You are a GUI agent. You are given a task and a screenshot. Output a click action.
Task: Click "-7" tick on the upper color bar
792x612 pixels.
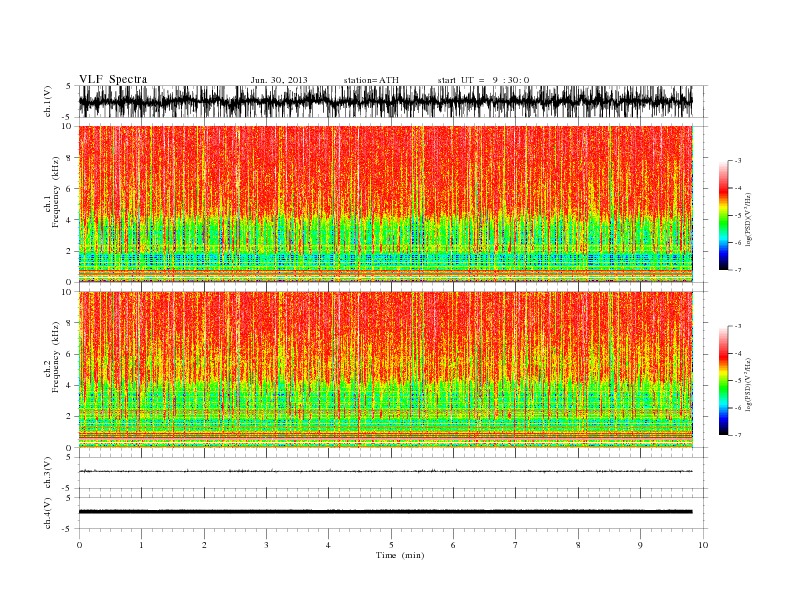(x=738, y=270)
